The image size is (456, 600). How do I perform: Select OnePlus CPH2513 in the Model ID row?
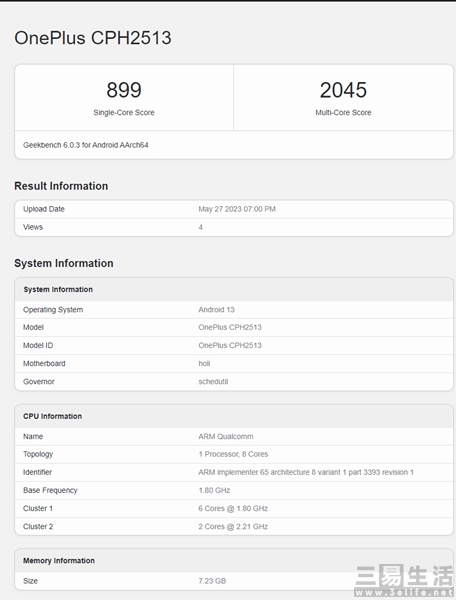[x=230, y=345]
